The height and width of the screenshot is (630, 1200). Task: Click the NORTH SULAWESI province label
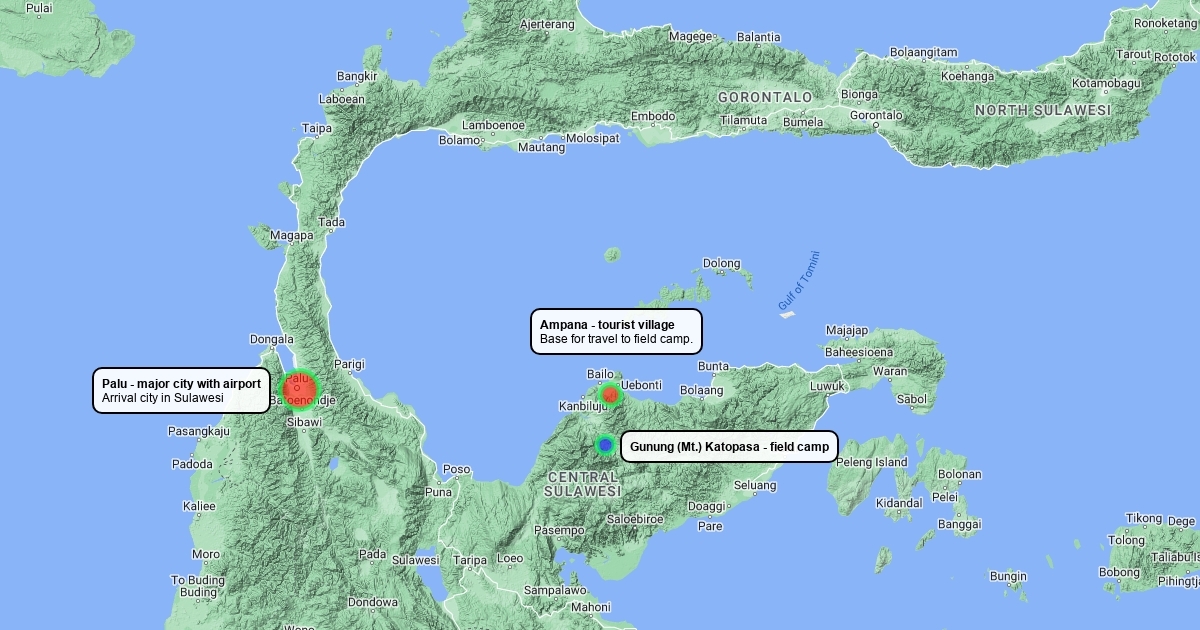(x=1043, y=110)
